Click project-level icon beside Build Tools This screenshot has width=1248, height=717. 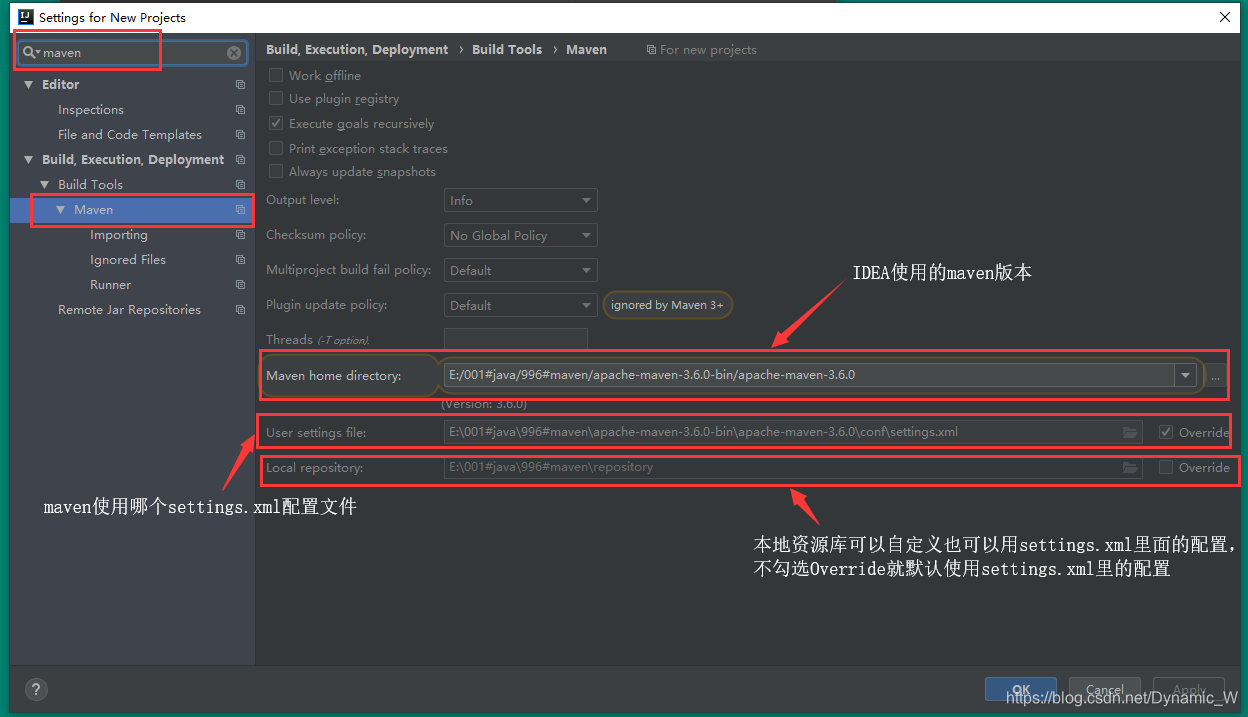240,185
